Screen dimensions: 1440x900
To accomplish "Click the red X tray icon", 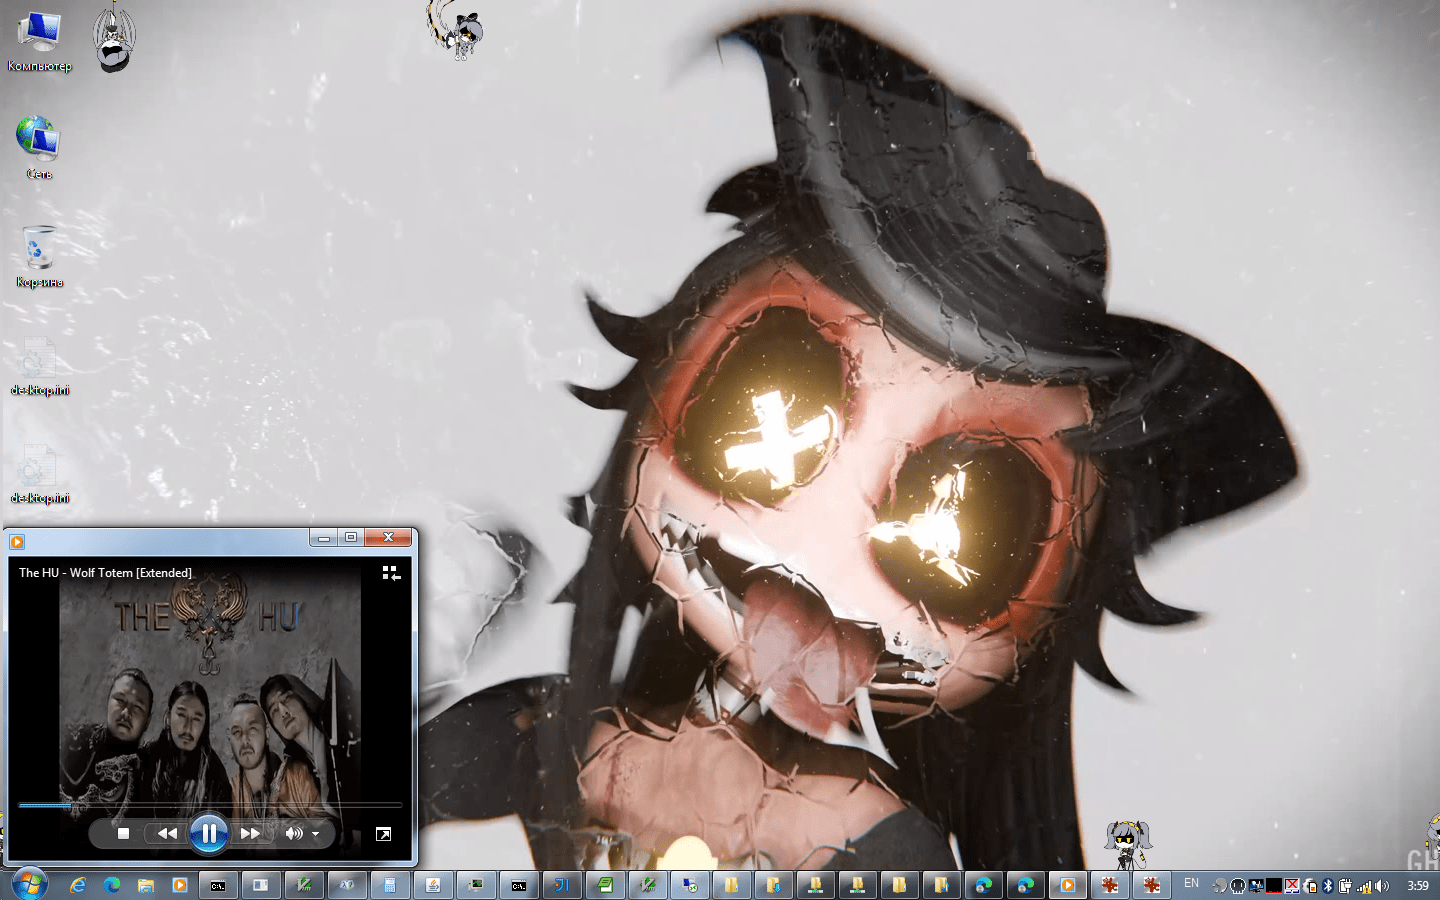I will 1292,886.
